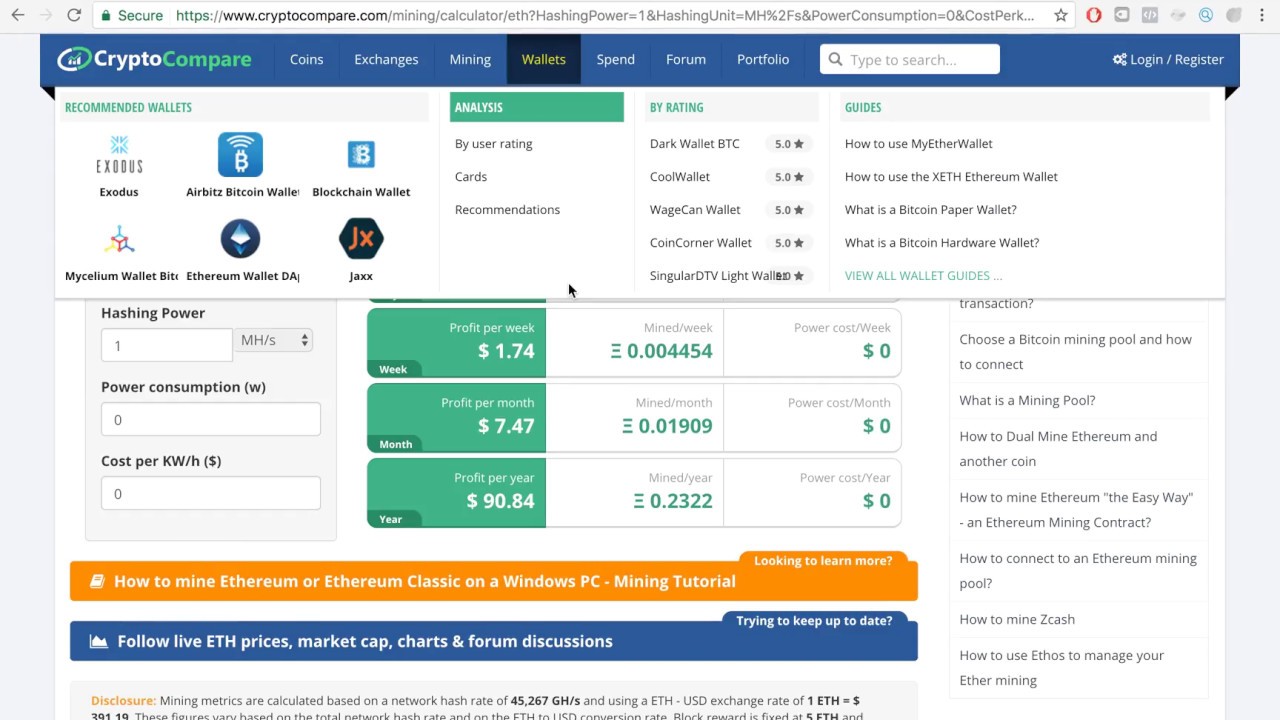Click the chart icon on Follow live ETH banner
1280x720 pixels.
(x=98, y=641)
